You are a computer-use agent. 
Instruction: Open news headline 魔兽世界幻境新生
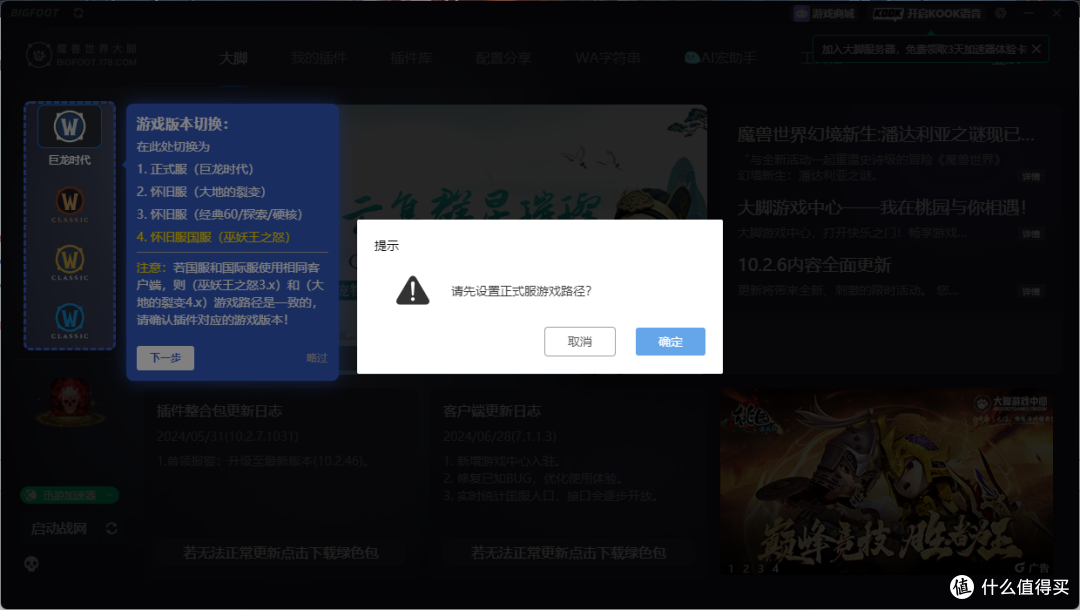click(x=886, y=134)
